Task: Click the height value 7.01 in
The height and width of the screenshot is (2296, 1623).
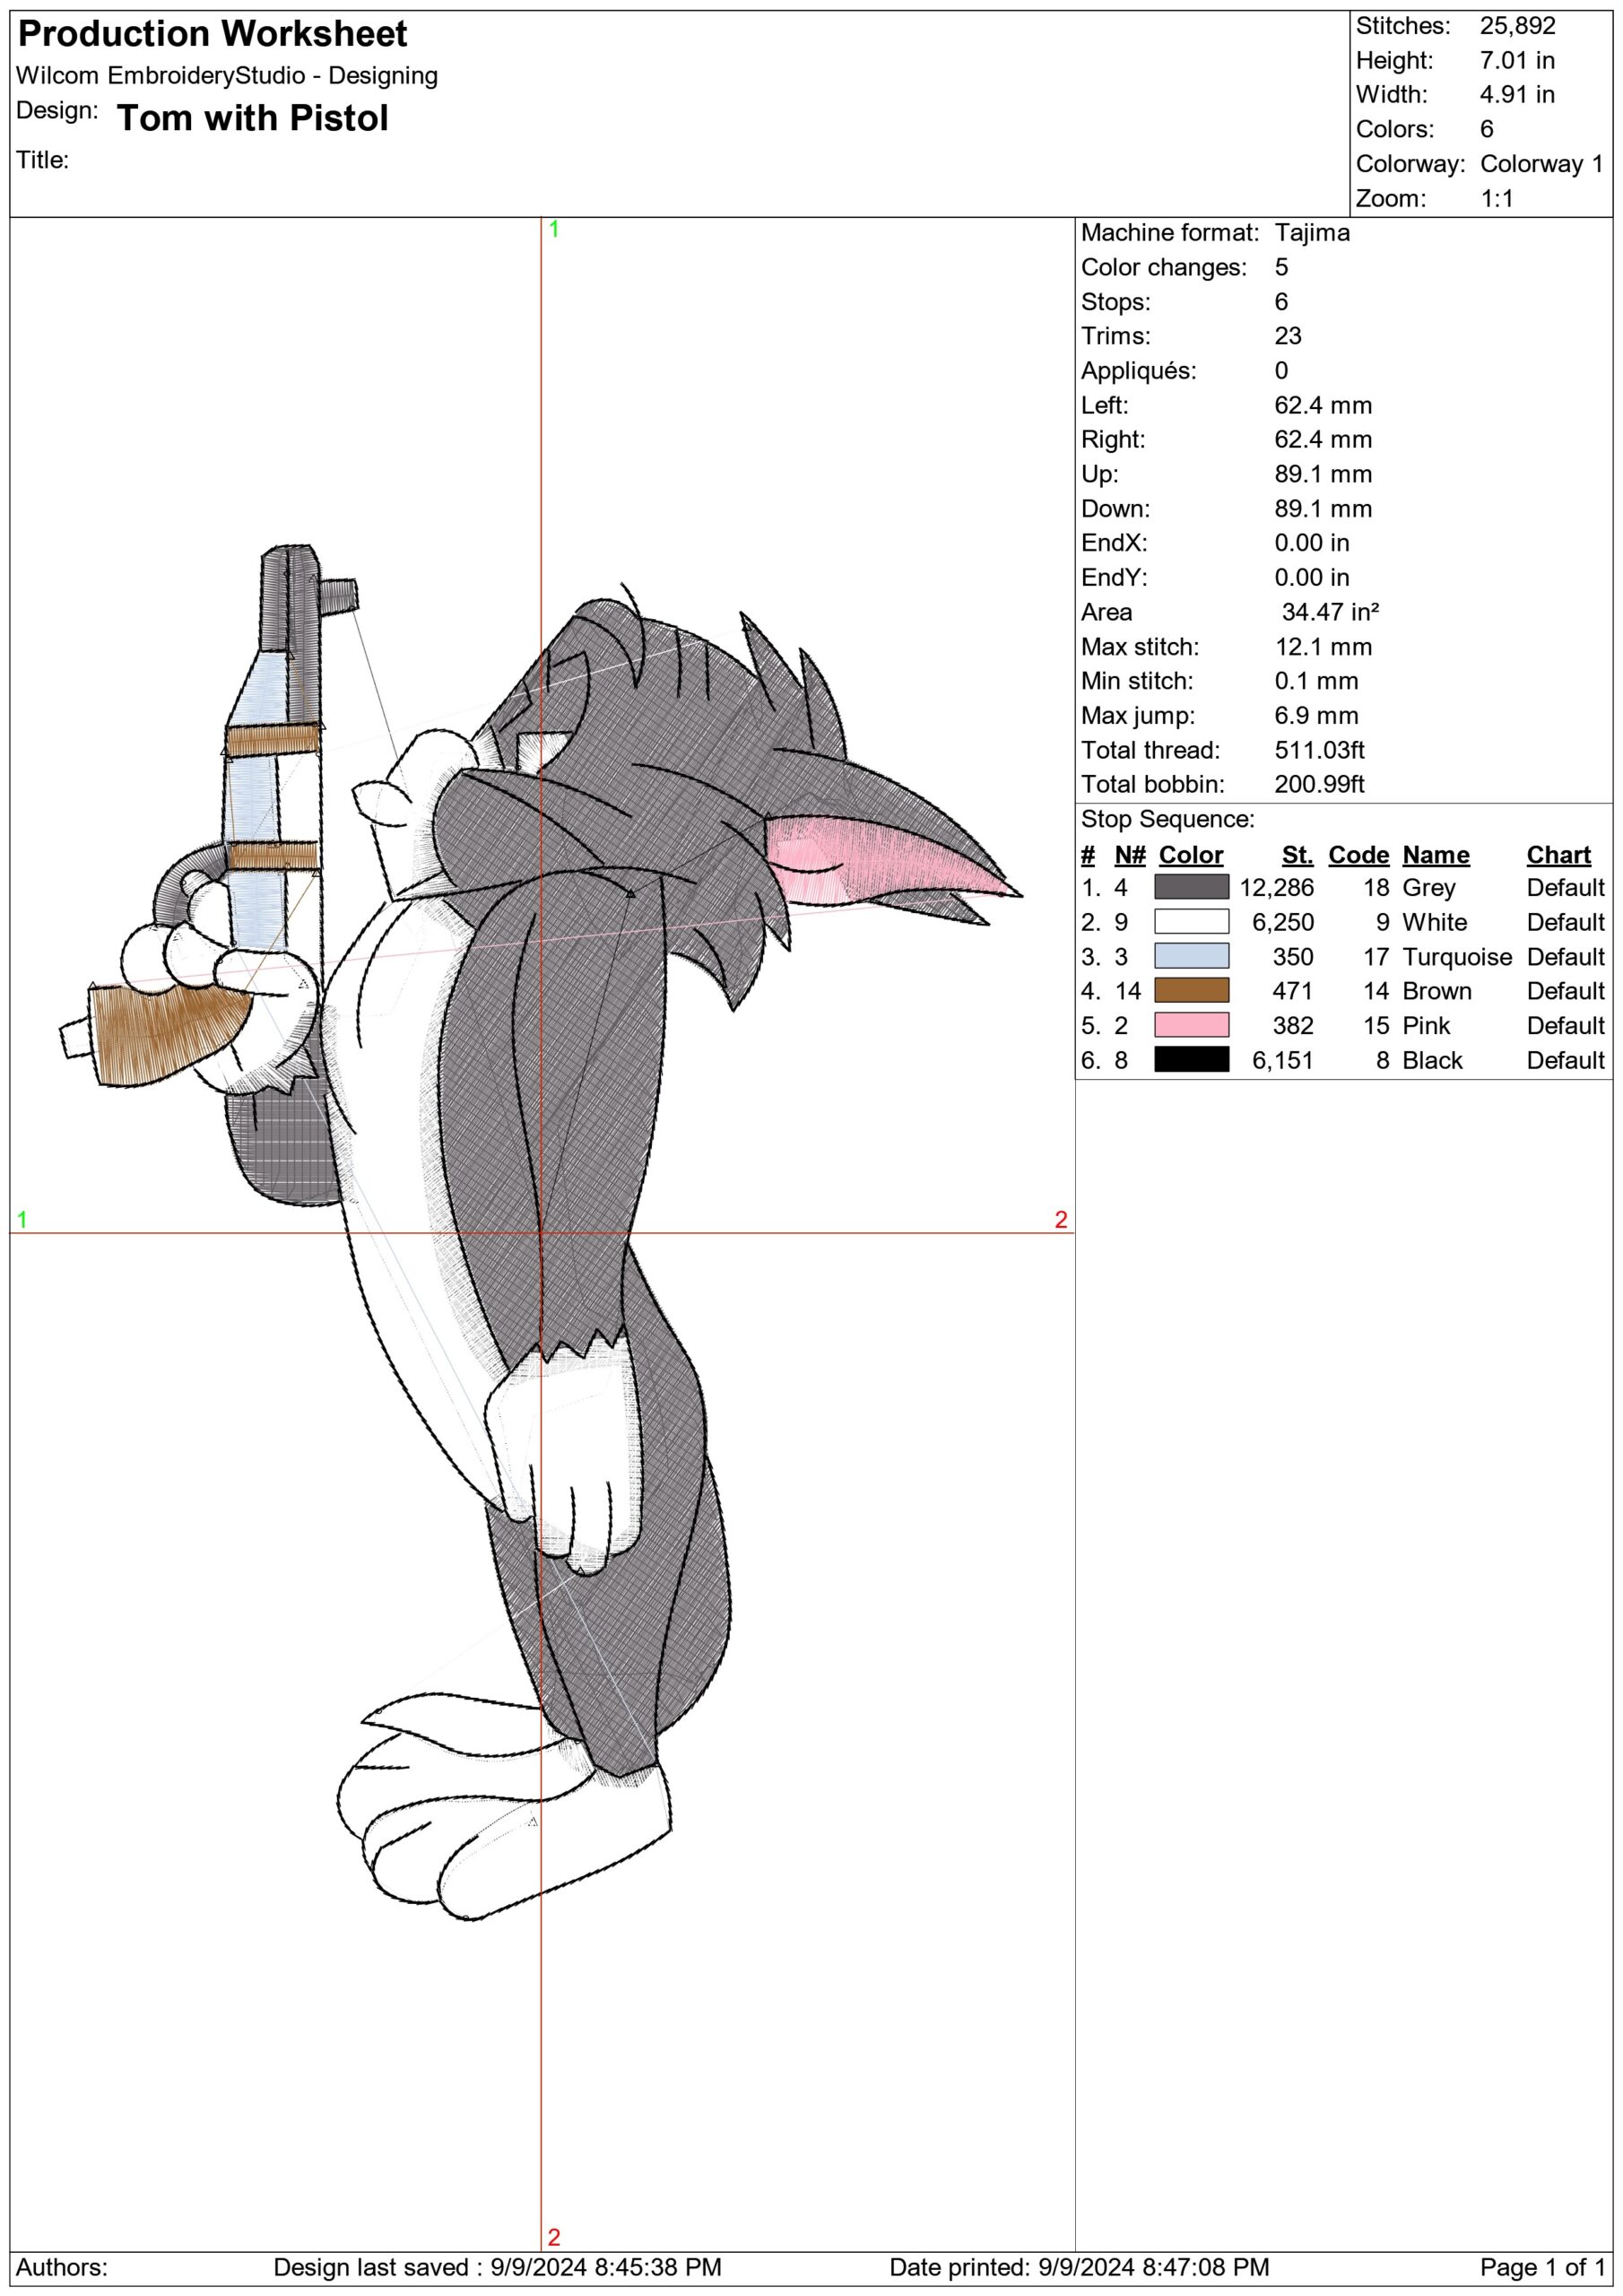Action: [1517, 60]
